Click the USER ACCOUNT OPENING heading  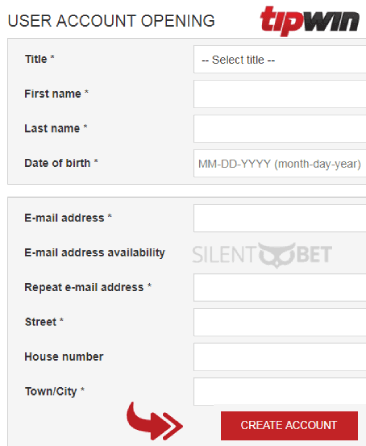pyautogui.click(x=111, y=21)
